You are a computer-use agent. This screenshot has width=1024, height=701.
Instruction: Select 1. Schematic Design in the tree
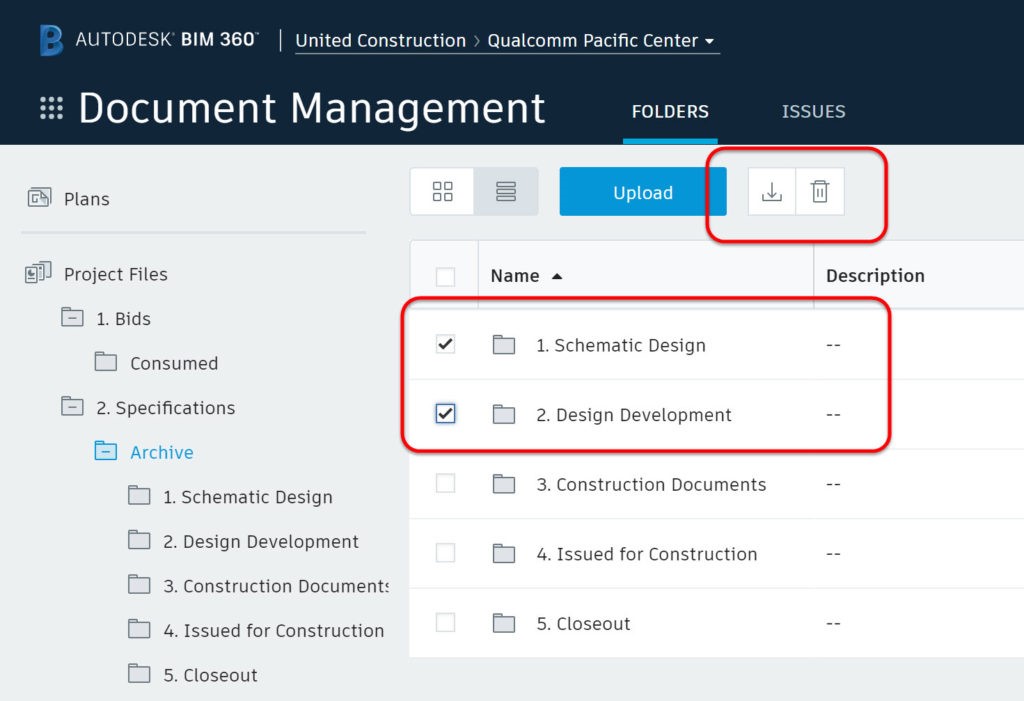coord(248,497)
